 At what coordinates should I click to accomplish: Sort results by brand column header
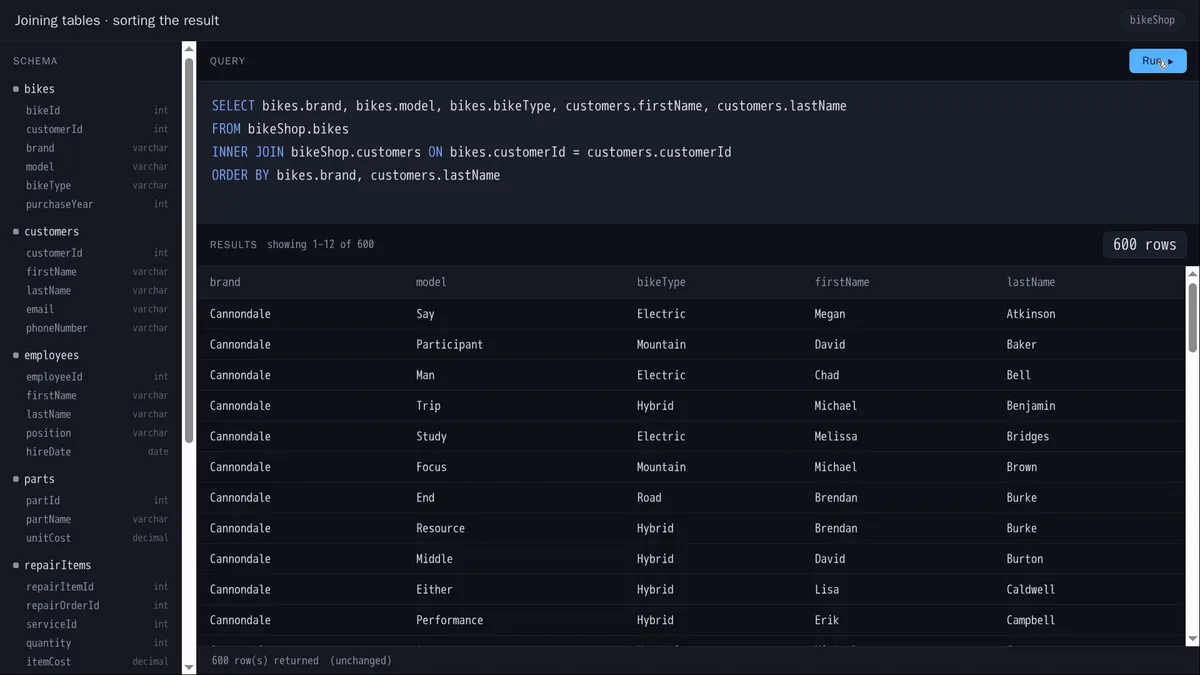click(225, 282)
